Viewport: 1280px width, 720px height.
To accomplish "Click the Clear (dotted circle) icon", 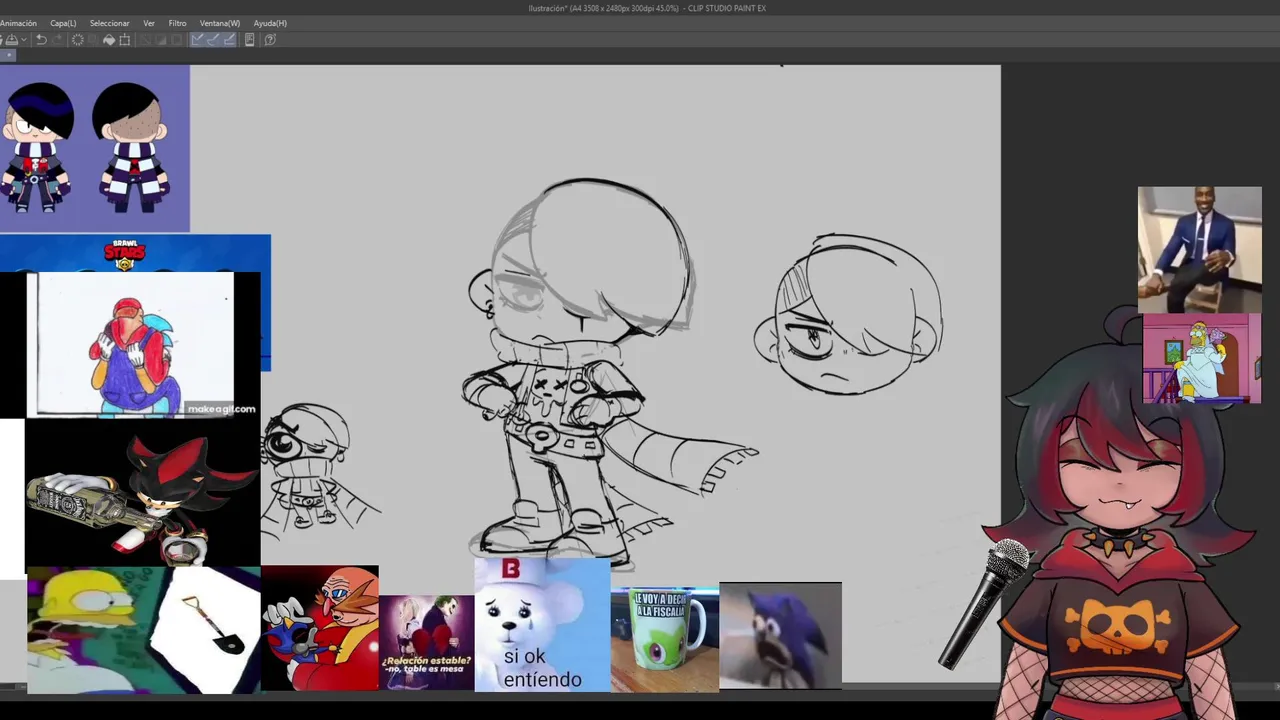I will pyautogui.click(x=78, y=40).
